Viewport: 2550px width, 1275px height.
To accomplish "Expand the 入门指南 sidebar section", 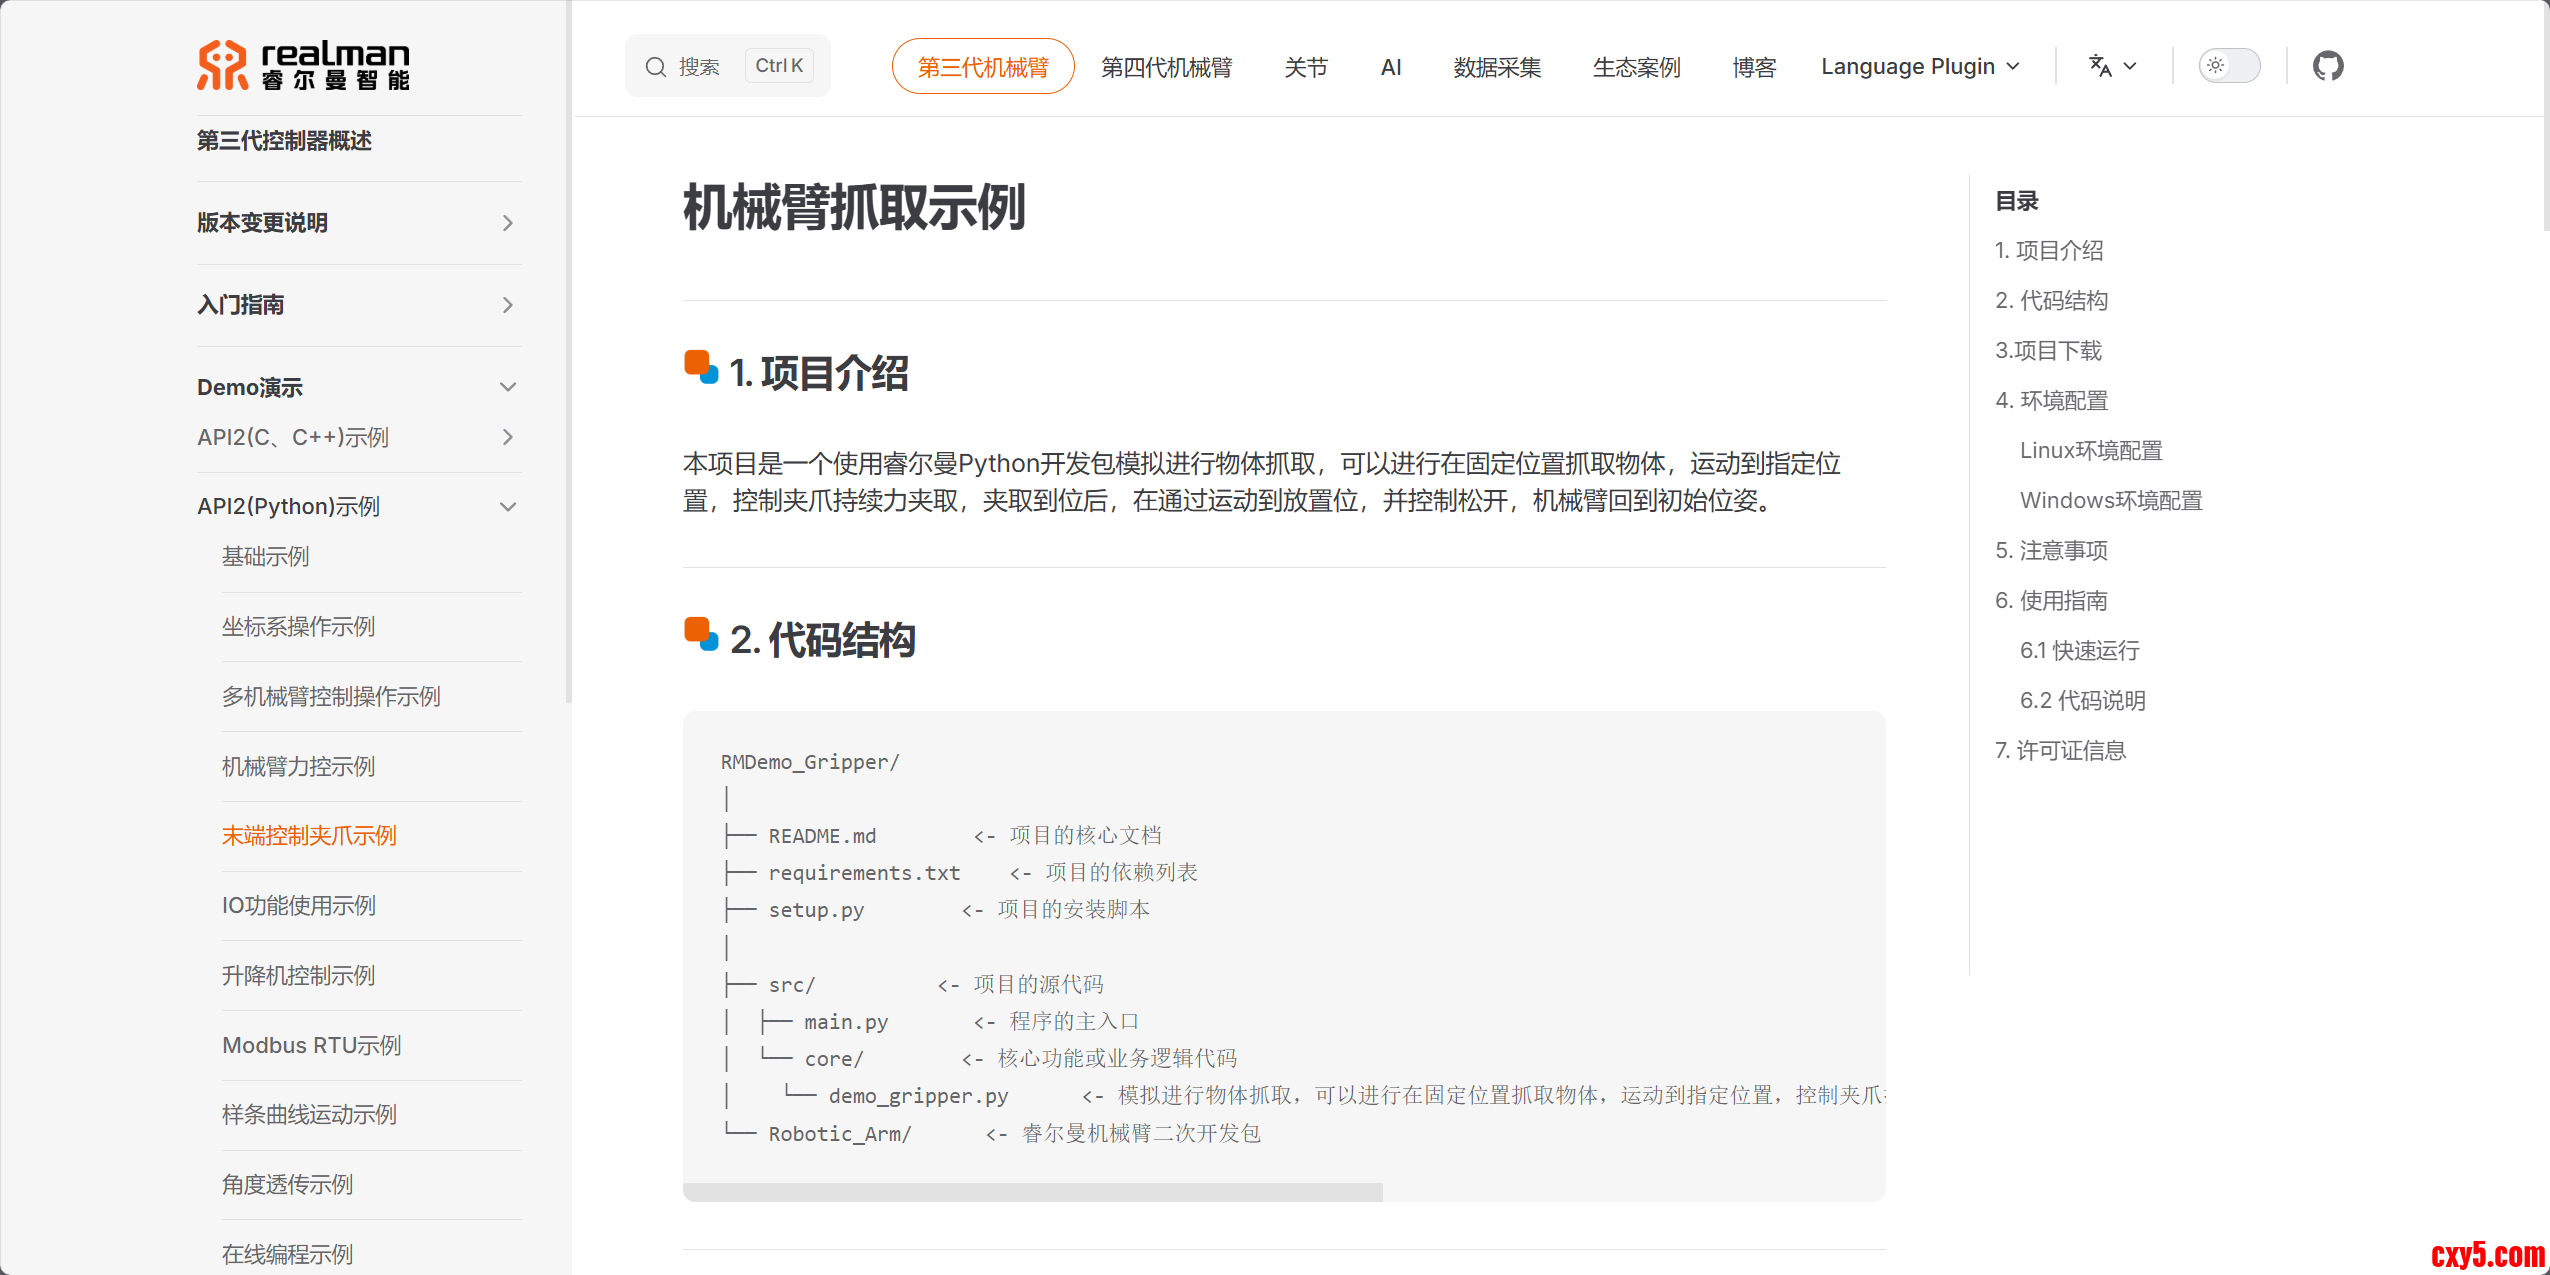I will pos(508,305).
